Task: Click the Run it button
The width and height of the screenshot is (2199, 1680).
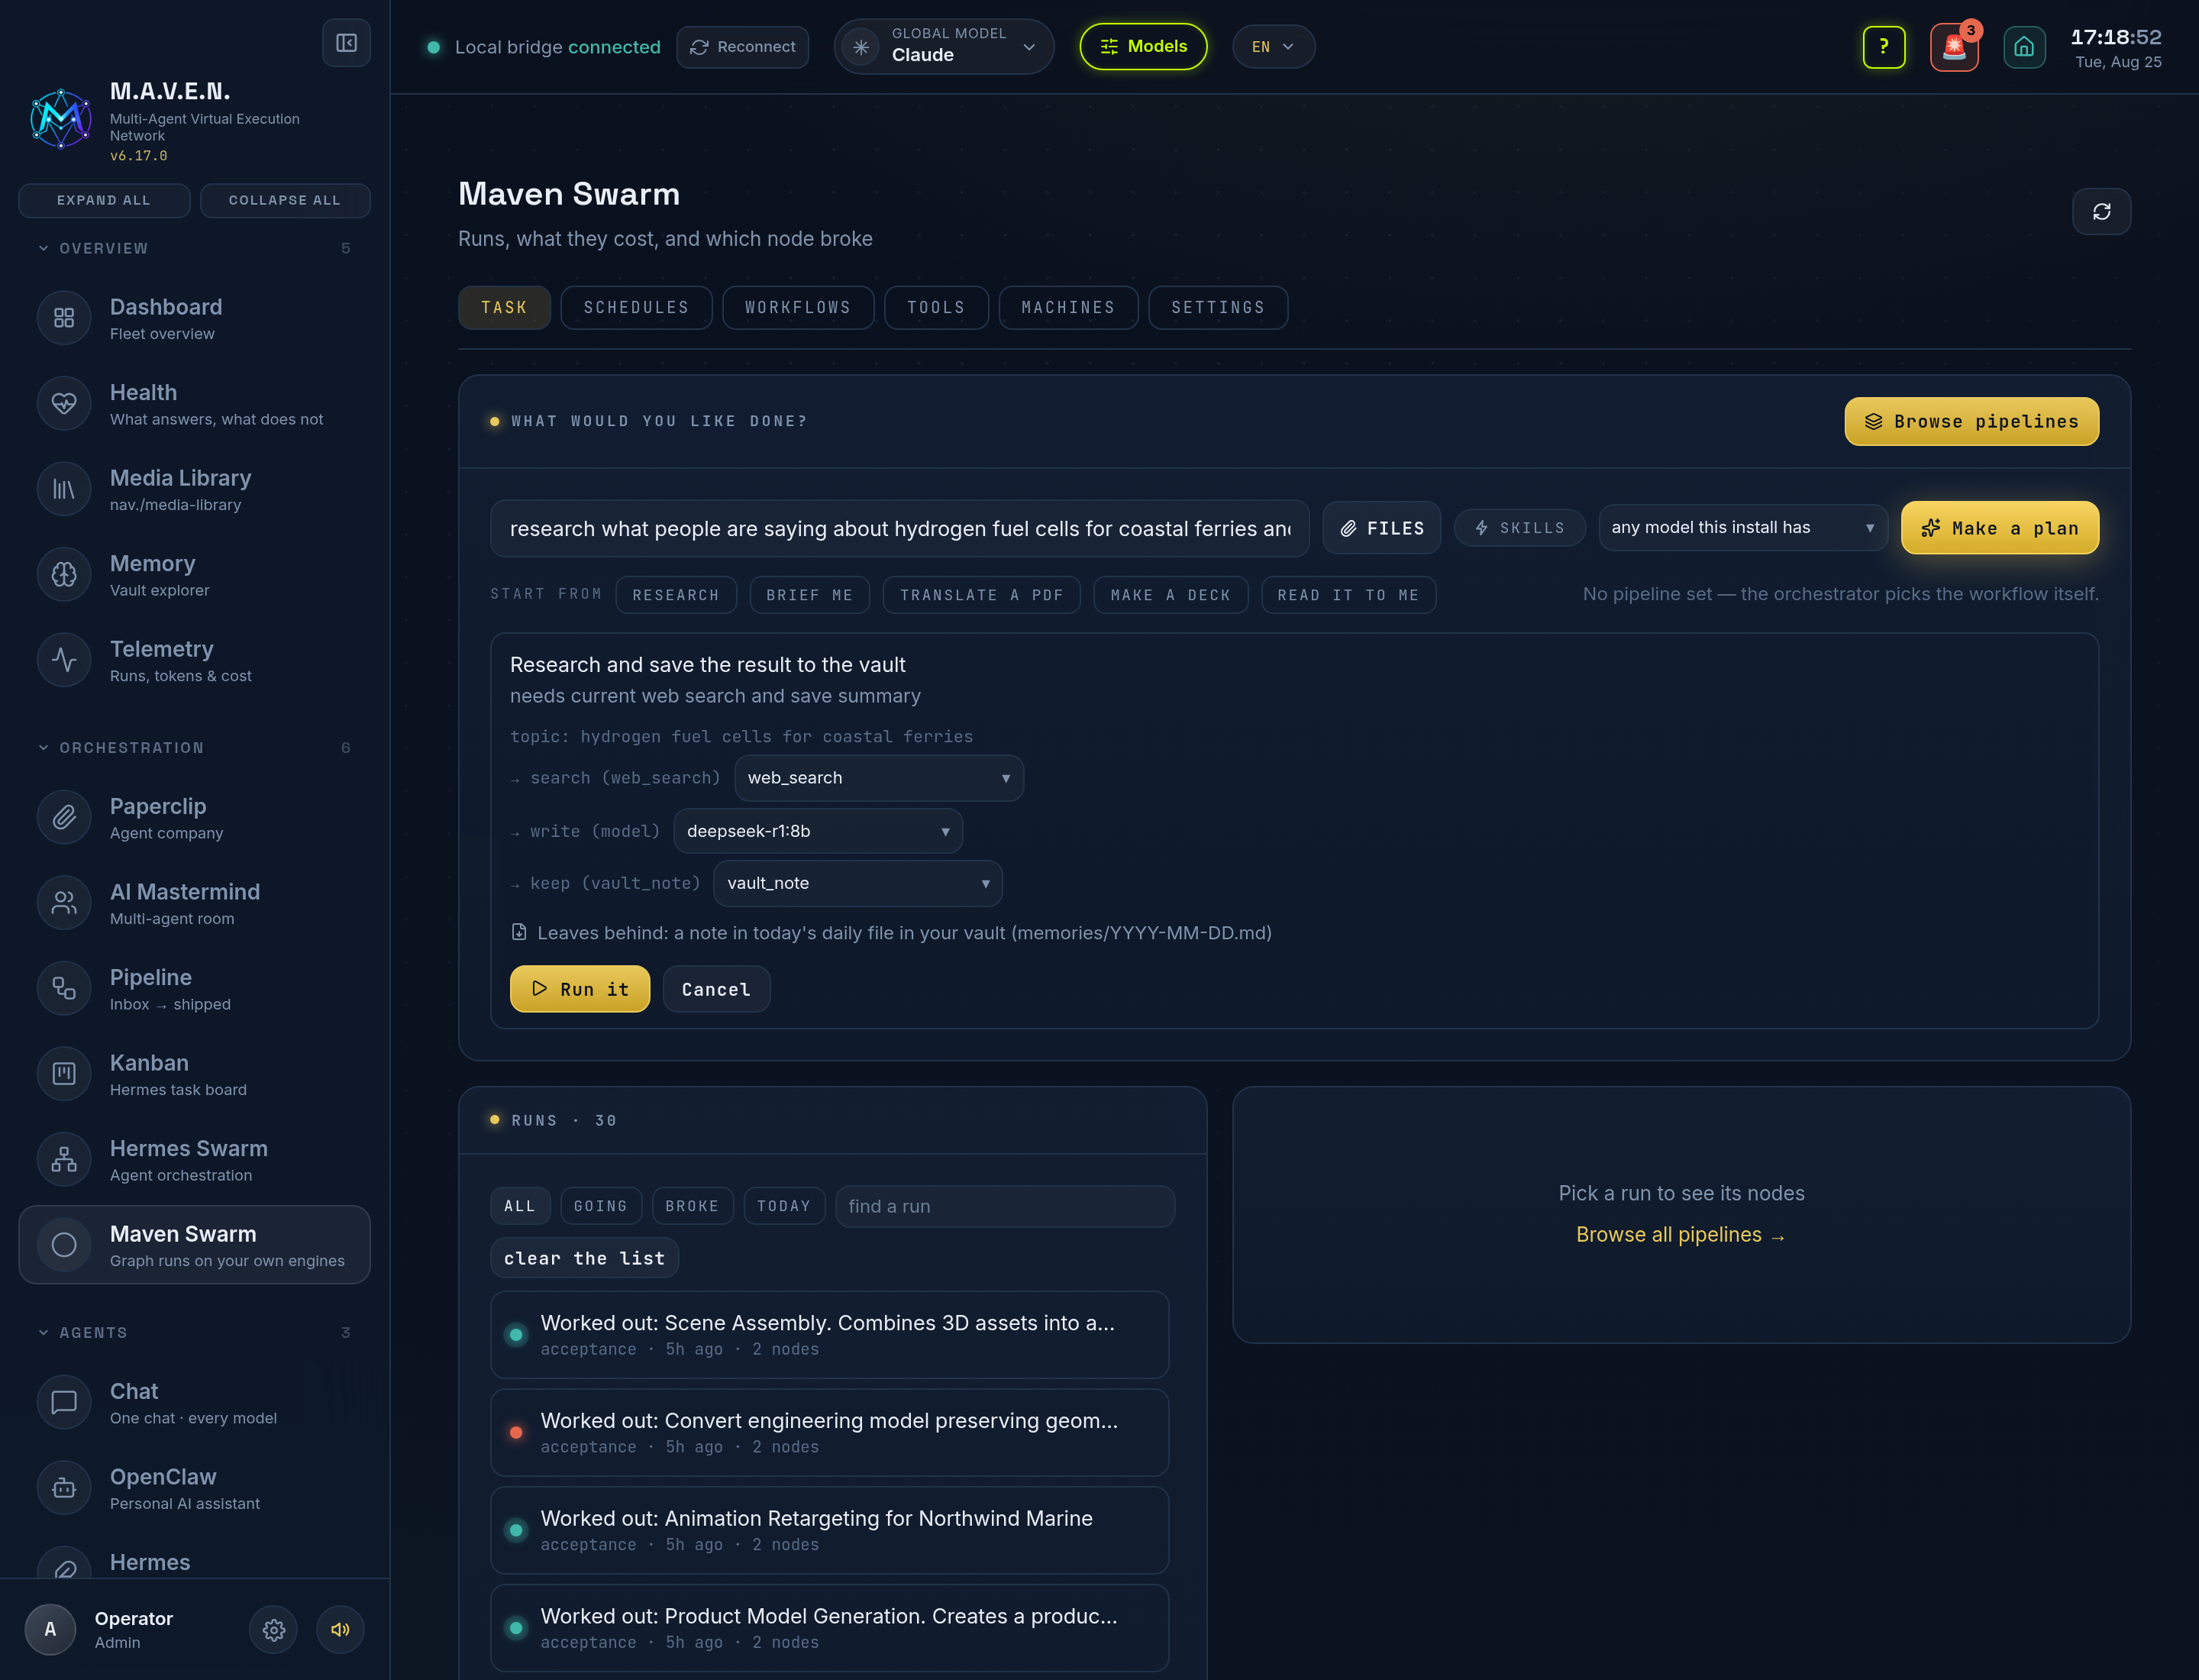Action: click(x=580, y=989)
